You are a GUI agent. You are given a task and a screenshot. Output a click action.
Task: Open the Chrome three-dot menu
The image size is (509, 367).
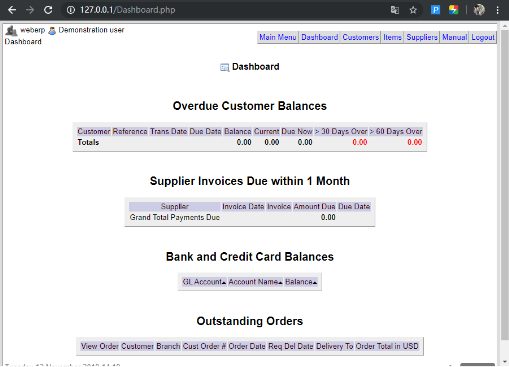tap(497, 10)
